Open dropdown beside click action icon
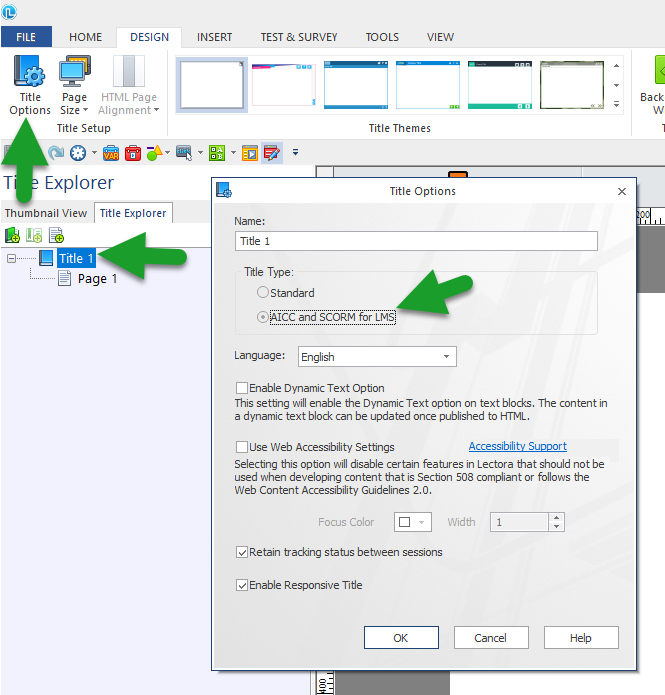 [x=200, y=153]
